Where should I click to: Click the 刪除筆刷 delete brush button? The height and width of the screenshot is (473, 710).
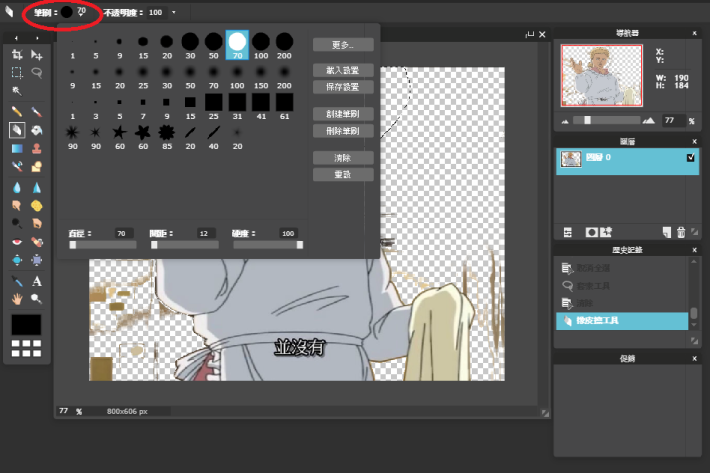click(343, 131)
